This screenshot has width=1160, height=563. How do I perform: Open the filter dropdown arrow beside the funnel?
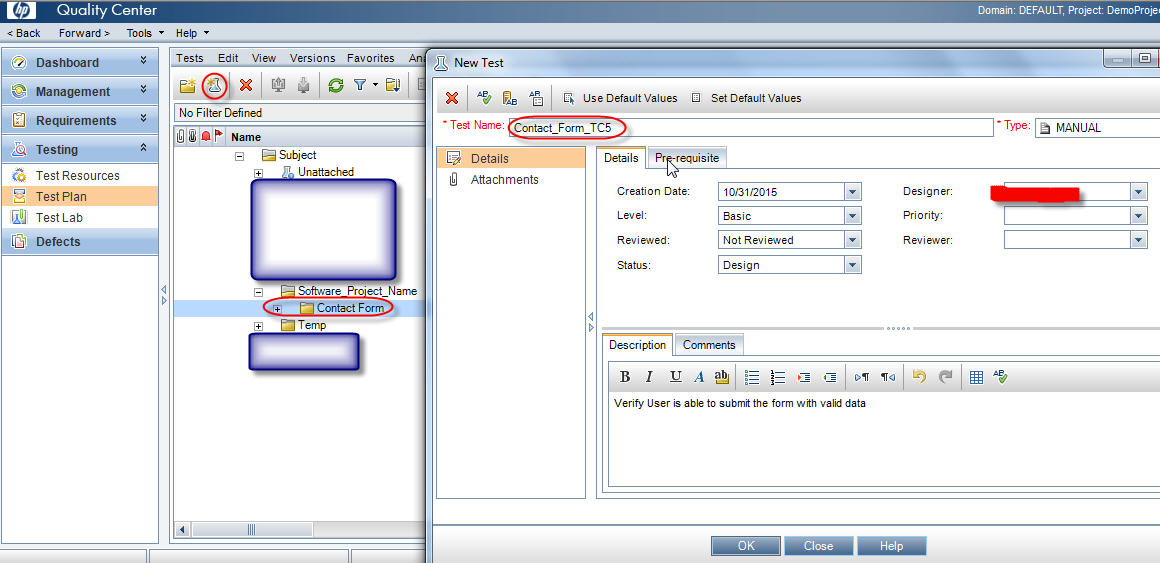[x=375, y=85]
